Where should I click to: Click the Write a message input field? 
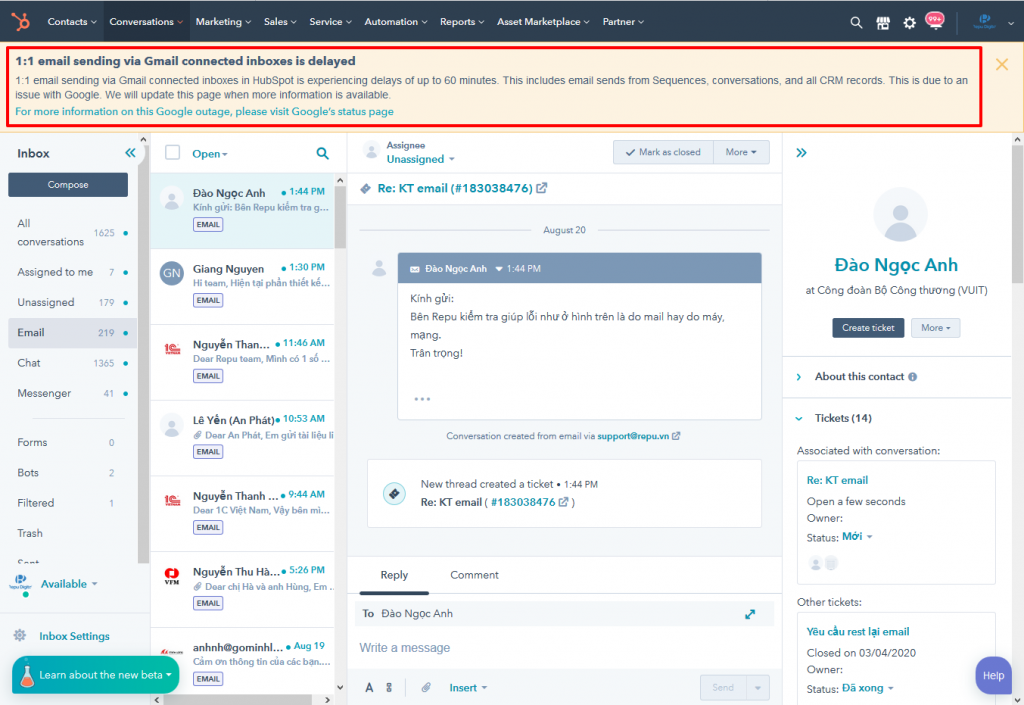(564, 648)
